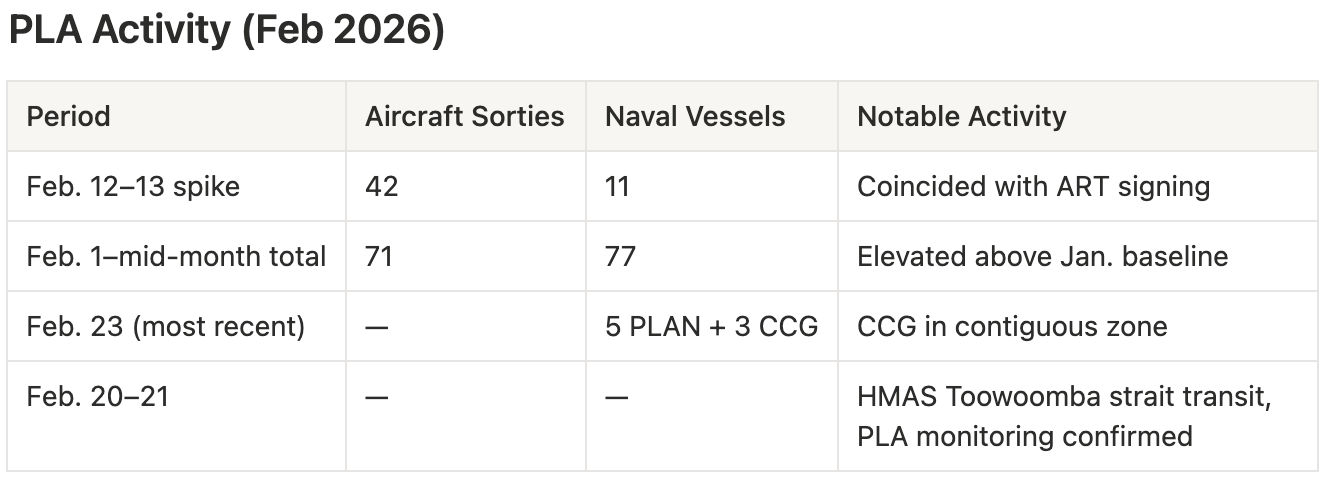Viewport: 1332px width, 484px height.
Task: Select the aircraft sorties value 71
Action: coord(379,256)
